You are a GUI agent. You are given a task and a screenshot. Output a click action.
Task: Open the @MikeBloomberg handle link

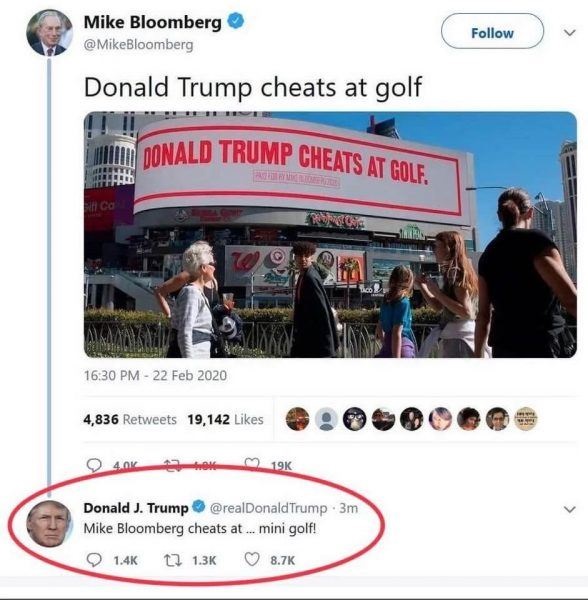(138, 45)
